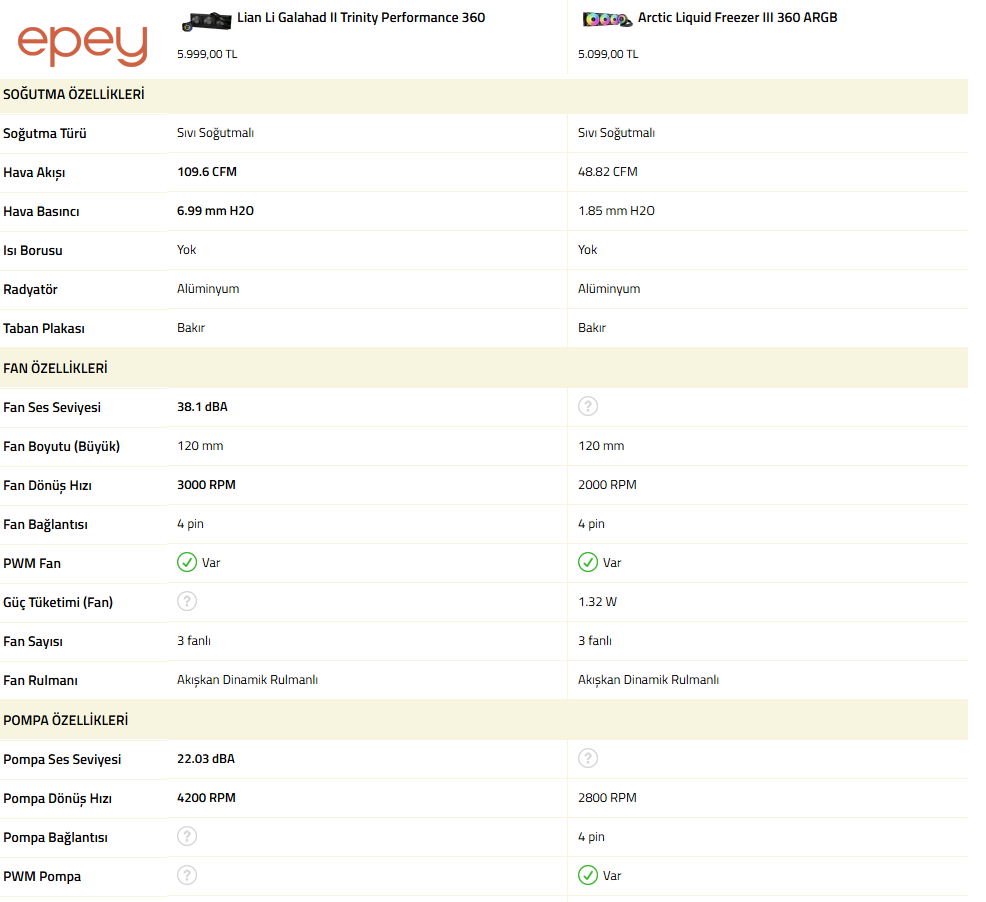Click the epey logo

pos(82,45)
